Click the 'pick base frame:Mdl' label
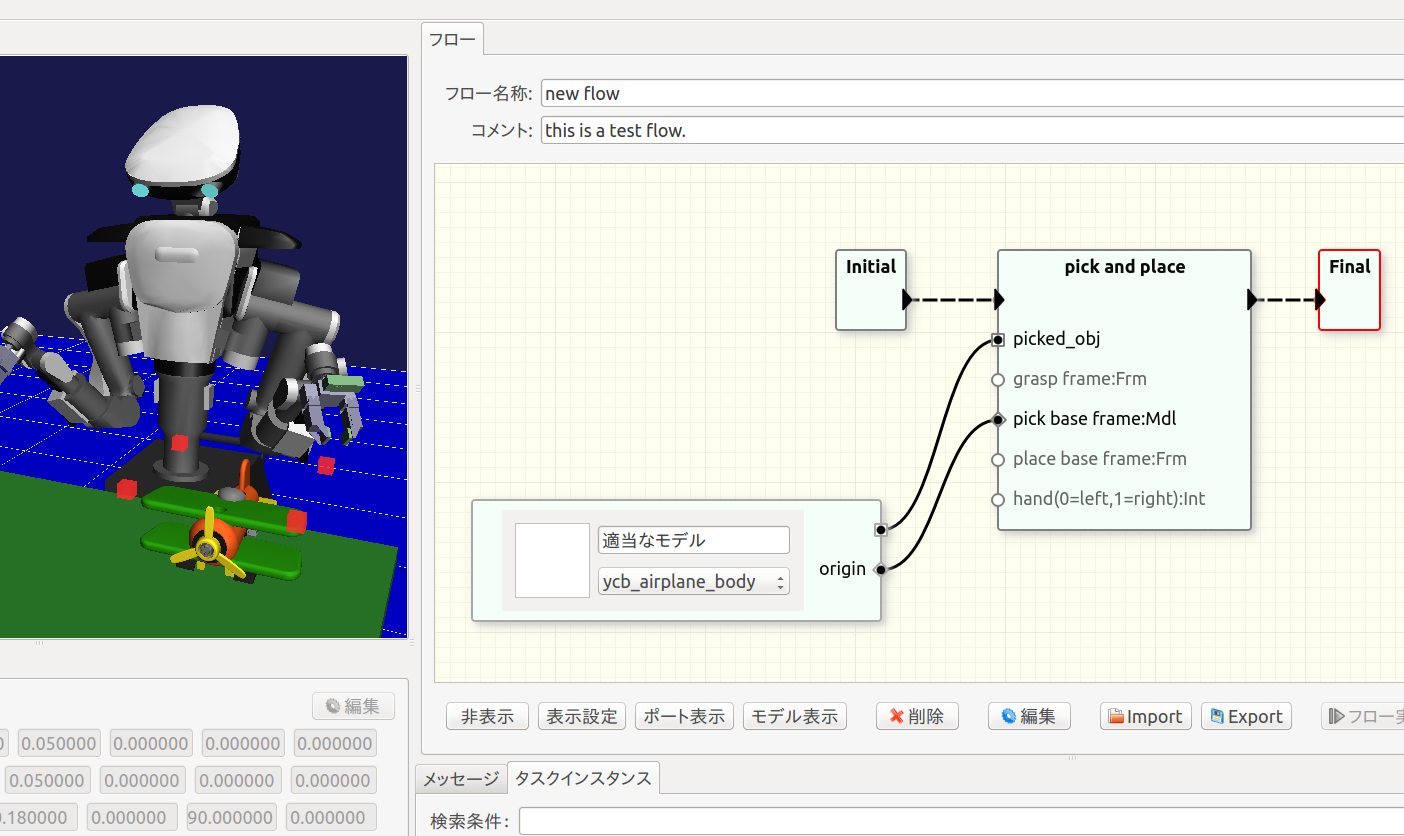The height and width of the screenshot is (836, 1404). click(1094, 419)
